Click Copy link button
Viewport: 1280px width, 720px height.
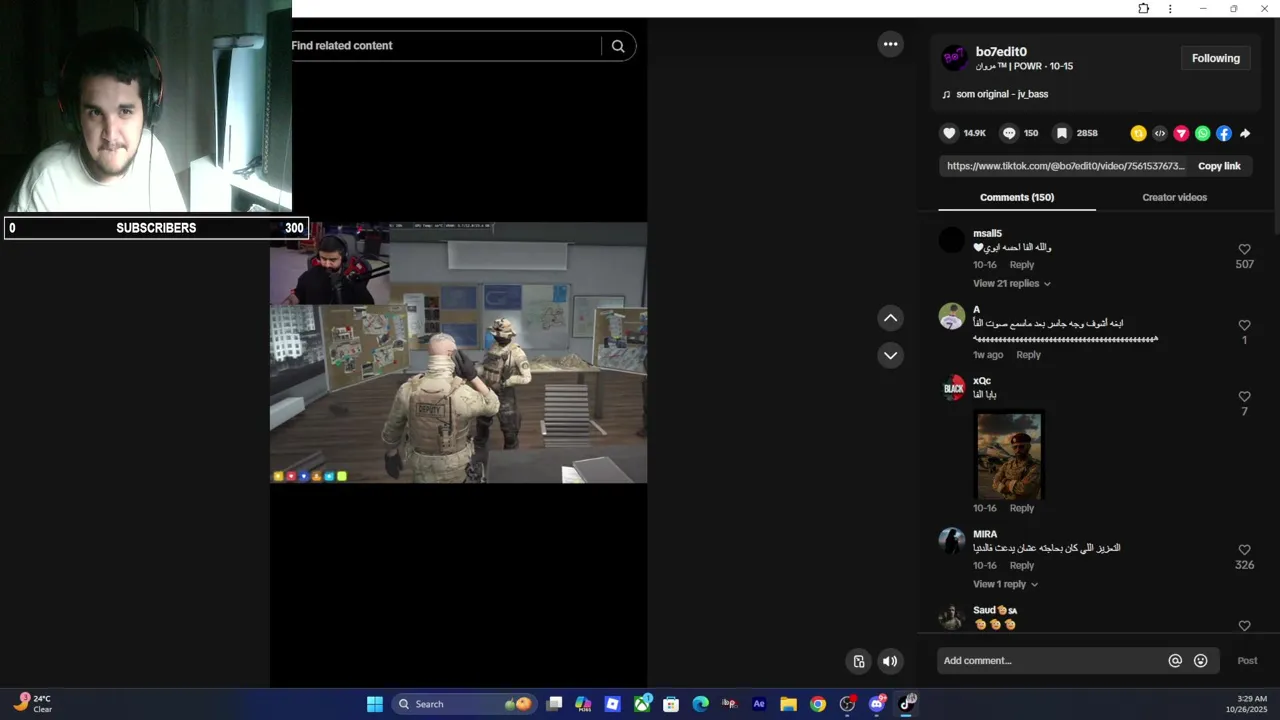(x=1219, y=166)
